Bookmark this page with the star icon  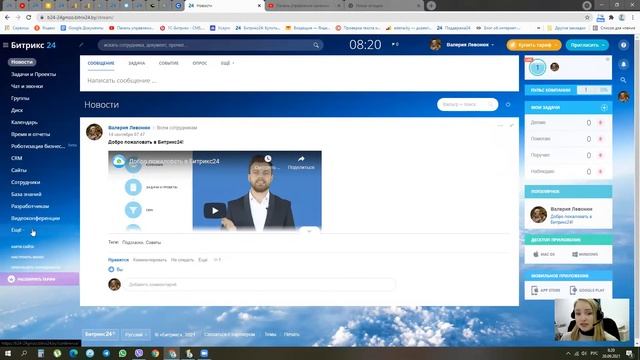tap(587, 18)
